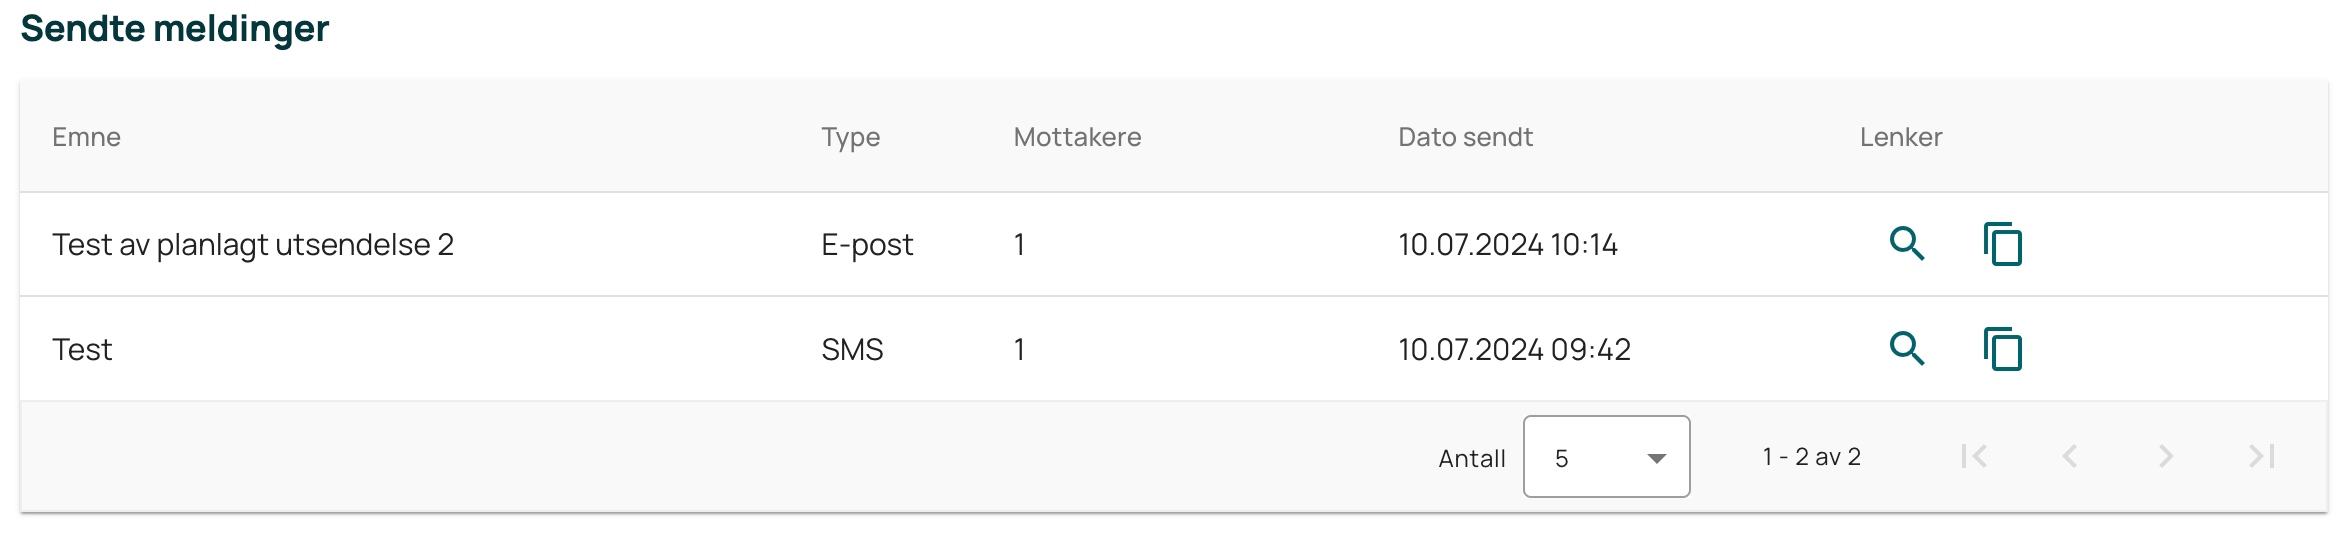Select the 'Test av planlagt utsendelse 2' row subject
Viewport: 2346px width, 540px height.
click(253, 245)
